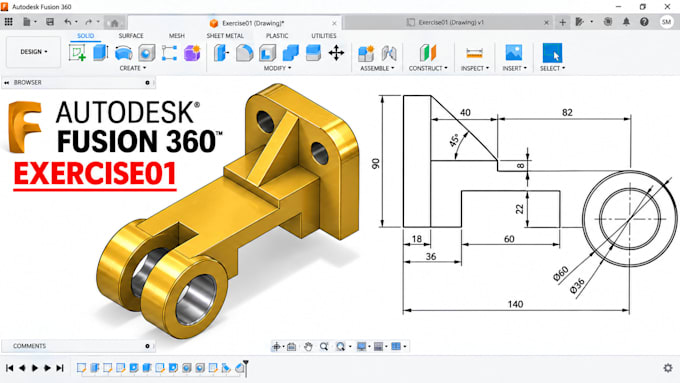
Task: Expand the COMMENTS panel
Action: (x=147, y=346)
